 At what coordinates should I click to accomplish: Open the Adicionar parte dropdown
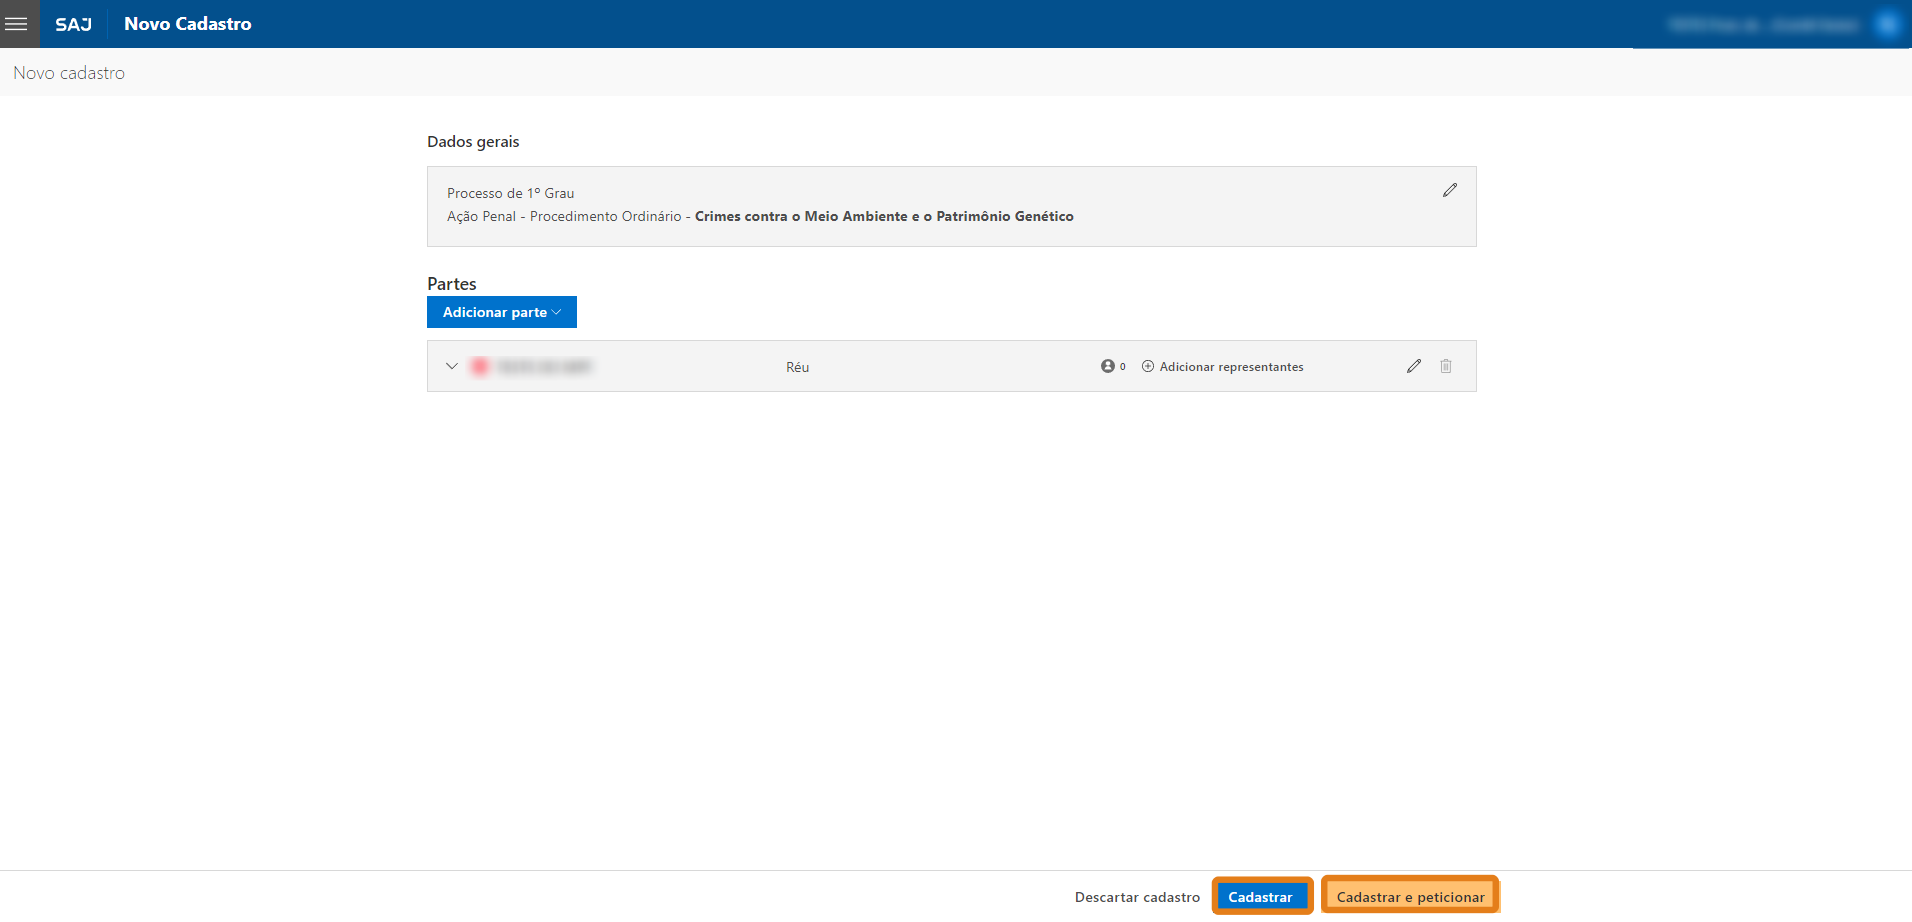coord(501,312)
